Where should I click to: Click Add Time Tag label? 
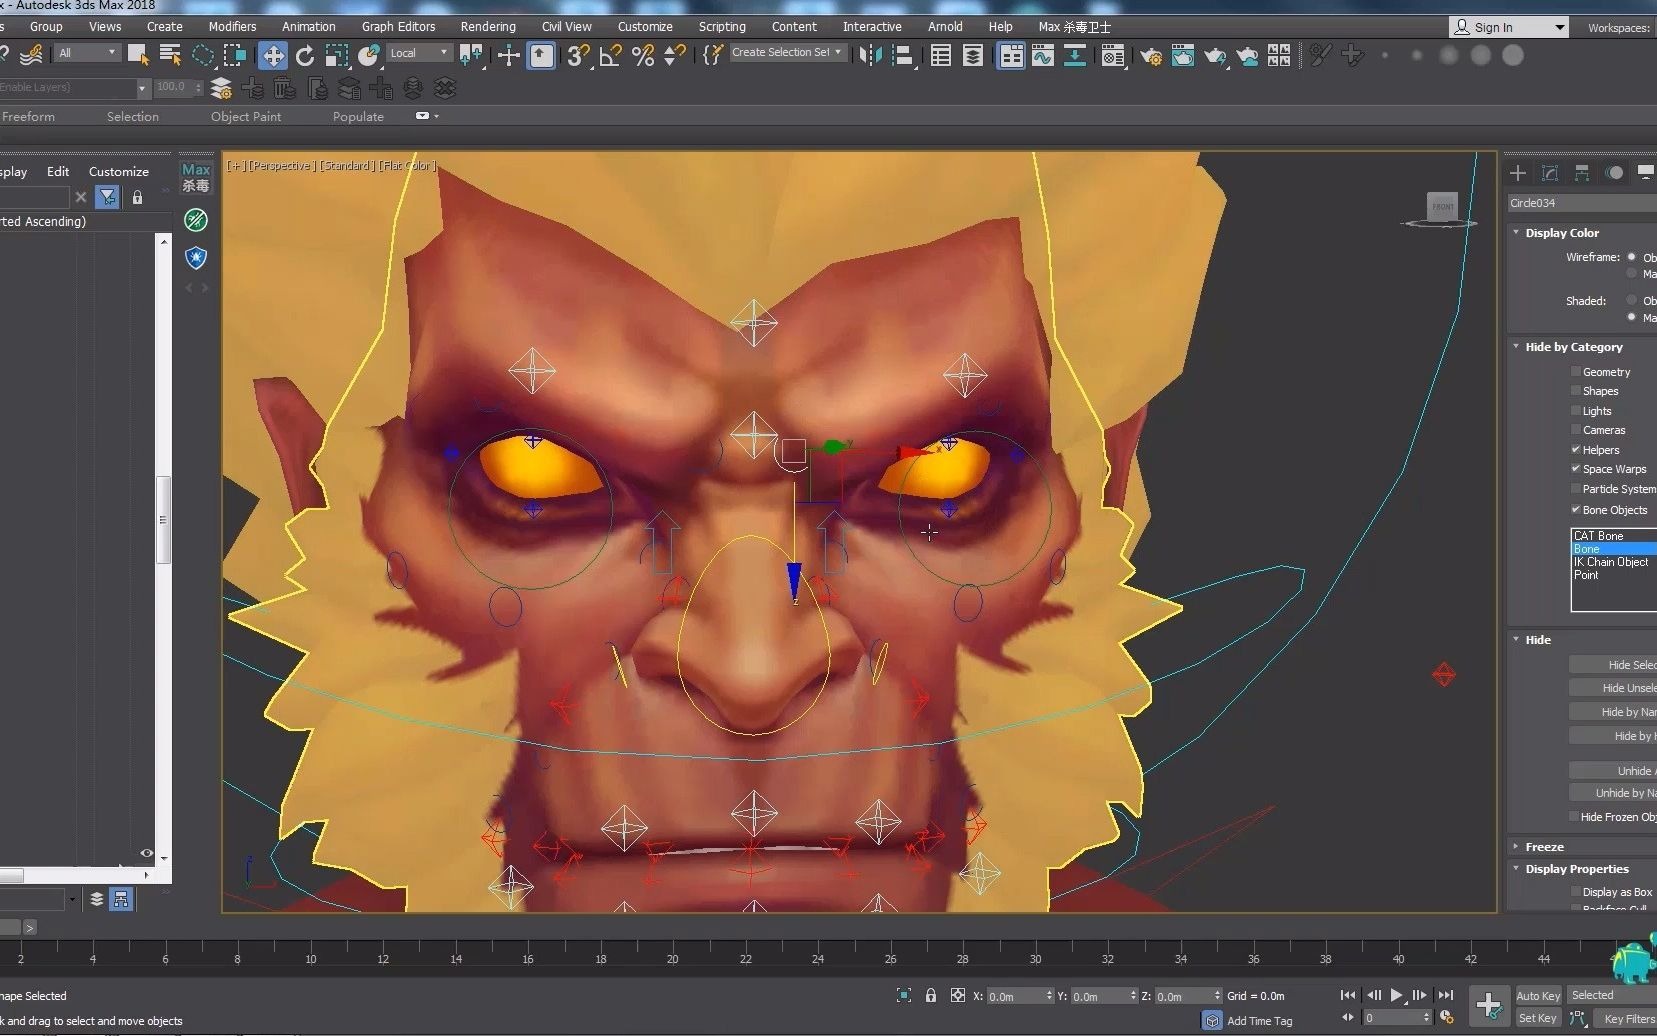point(1259,1021)
